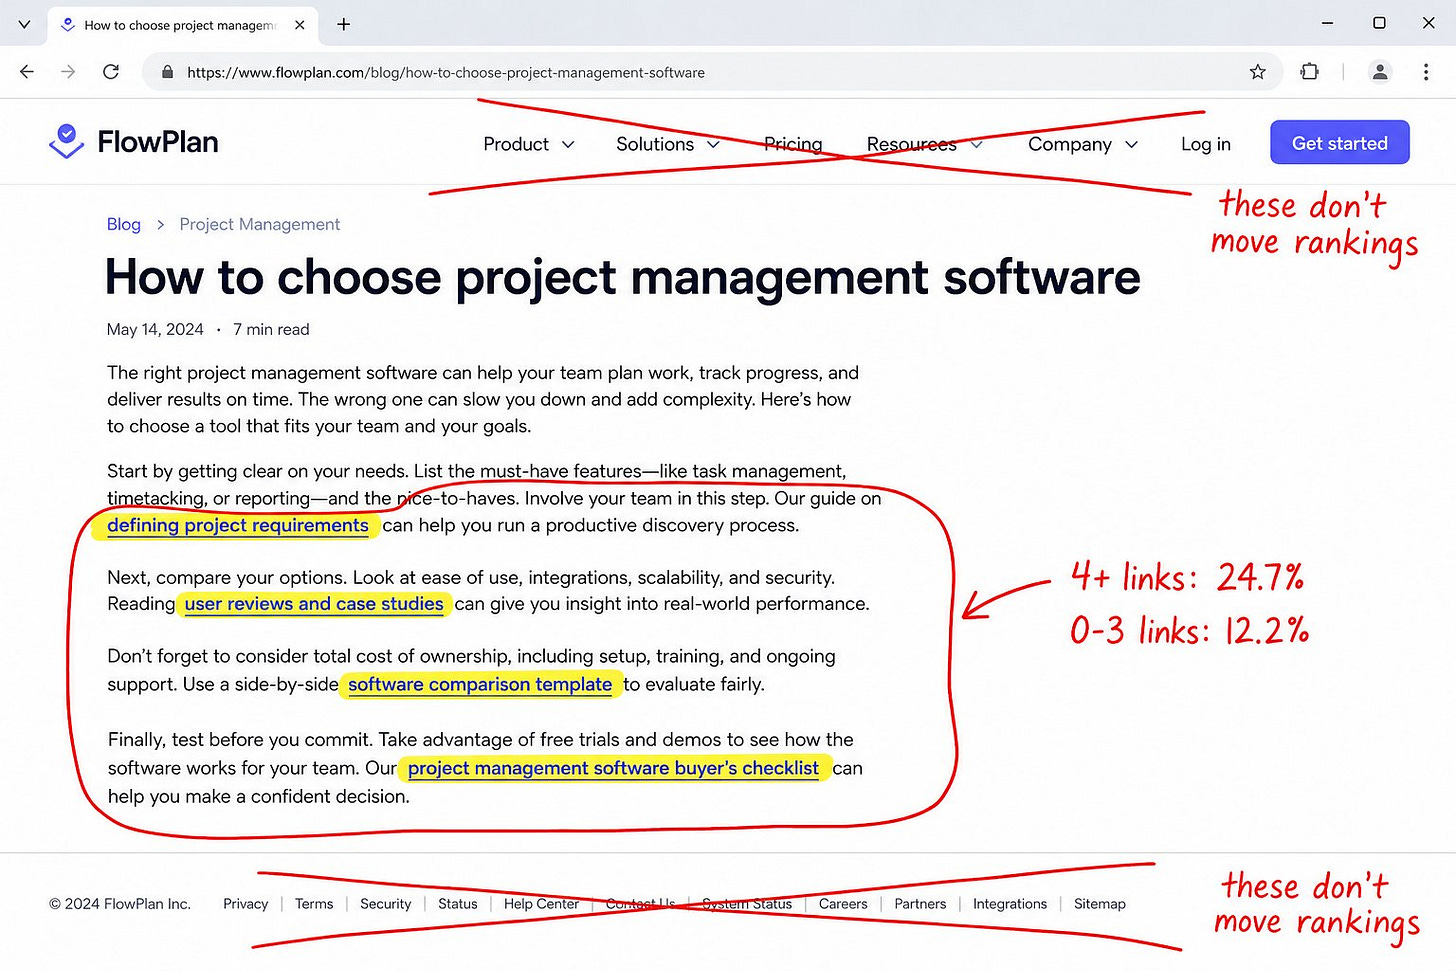1456x971 pixels.
Task: Click the 'May 14, 2024' date text
Action: click(x=155, y=329)
